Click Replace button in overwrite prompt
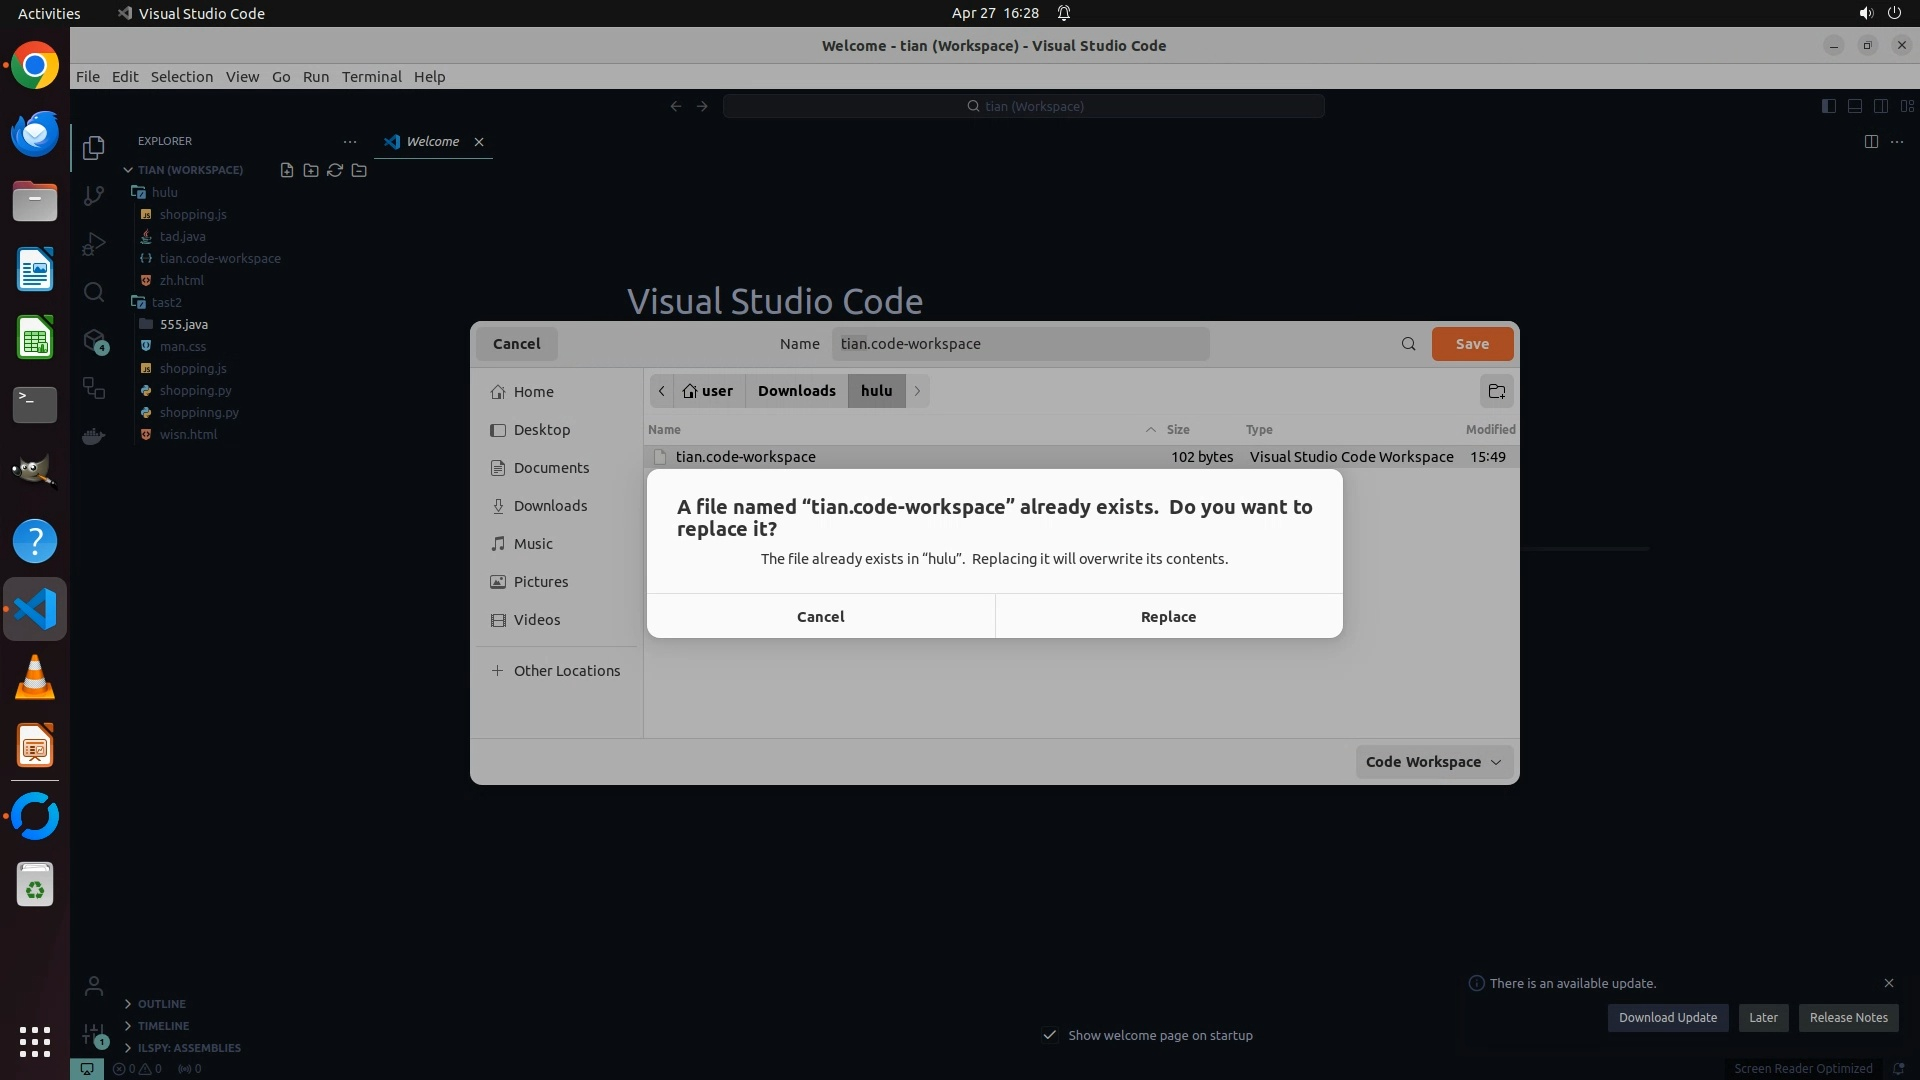This screenshot has height=1080, width=1920. click(1168, 617)
